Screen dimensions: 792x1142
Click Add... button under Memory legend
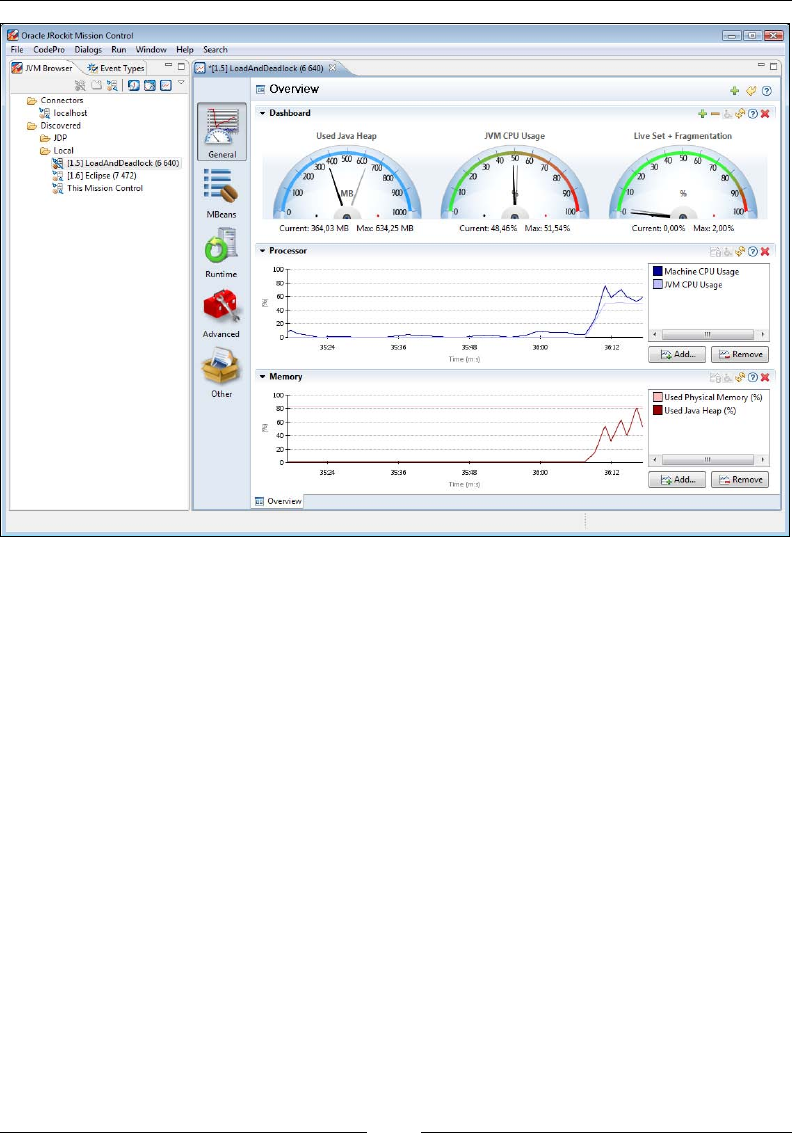677,480
